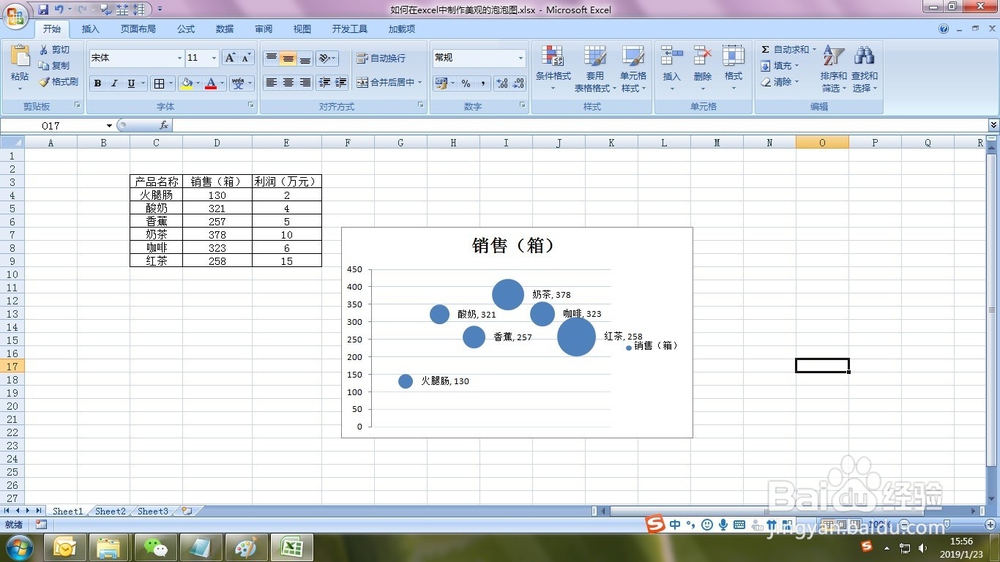Switch to 数据 ribbon tab

tap(224, 29)
